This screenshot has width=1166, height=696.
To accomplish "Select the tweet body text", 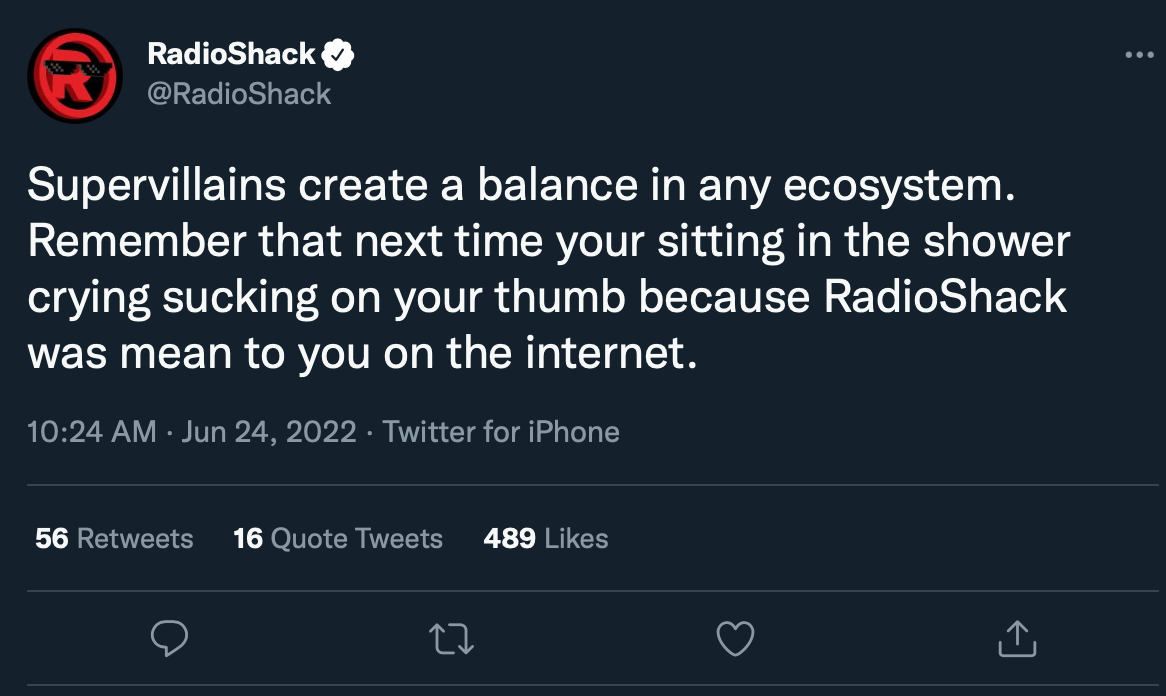I will (x=550, y=268).
